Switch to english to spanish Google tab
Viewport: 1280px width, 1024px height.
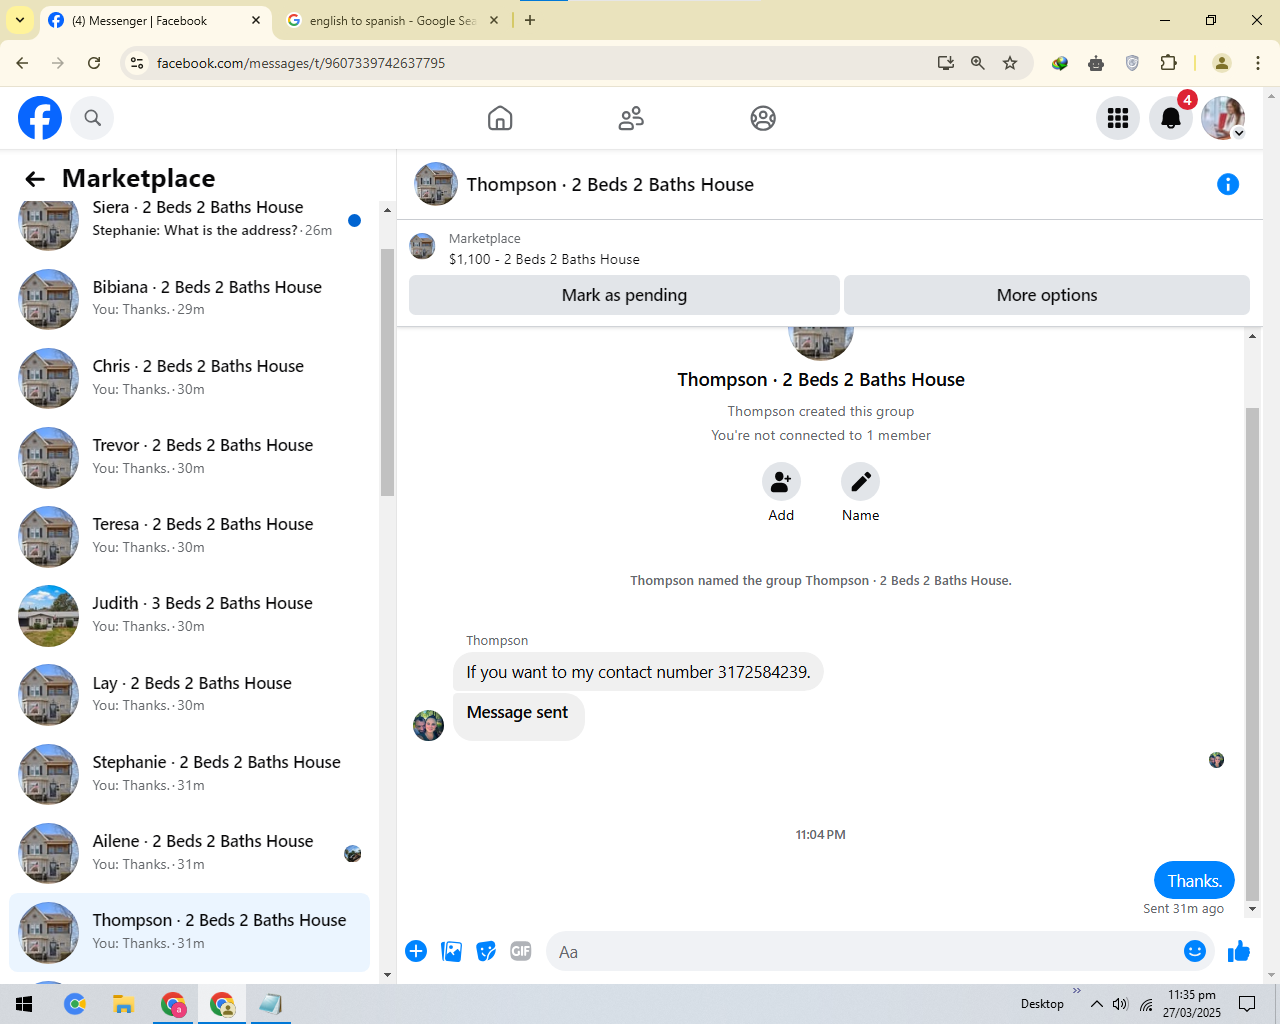coord(392,20)
